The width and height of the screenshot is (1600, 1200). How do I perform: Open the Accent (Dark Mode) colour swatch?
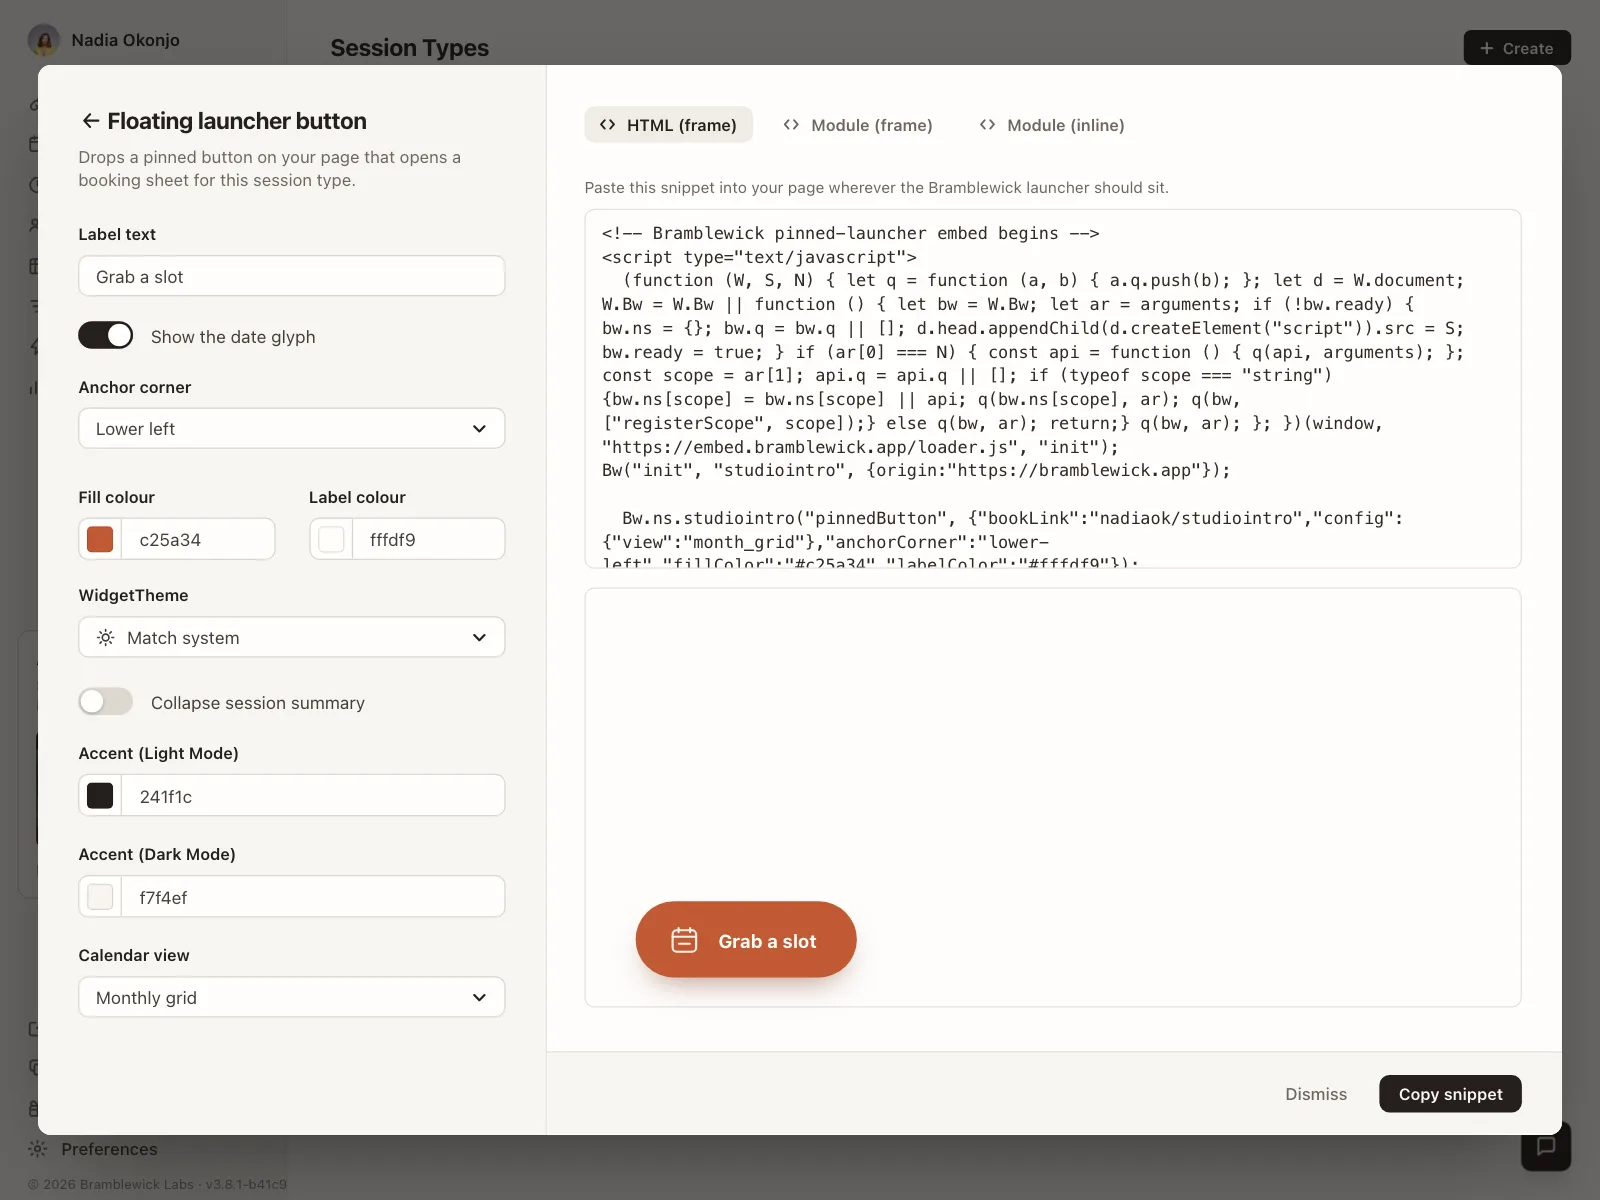coord(100,897)
